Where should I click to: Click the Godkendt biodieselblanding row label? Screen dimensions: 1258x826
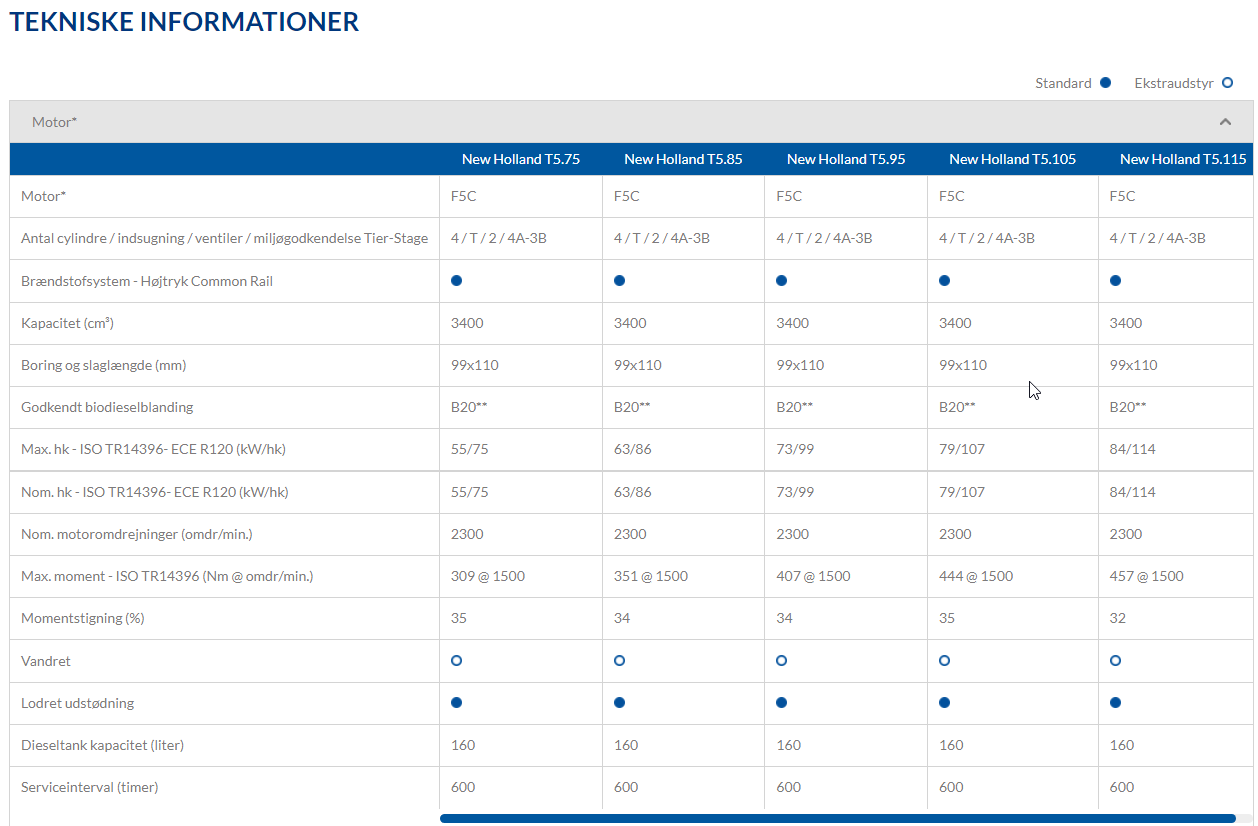107,407
